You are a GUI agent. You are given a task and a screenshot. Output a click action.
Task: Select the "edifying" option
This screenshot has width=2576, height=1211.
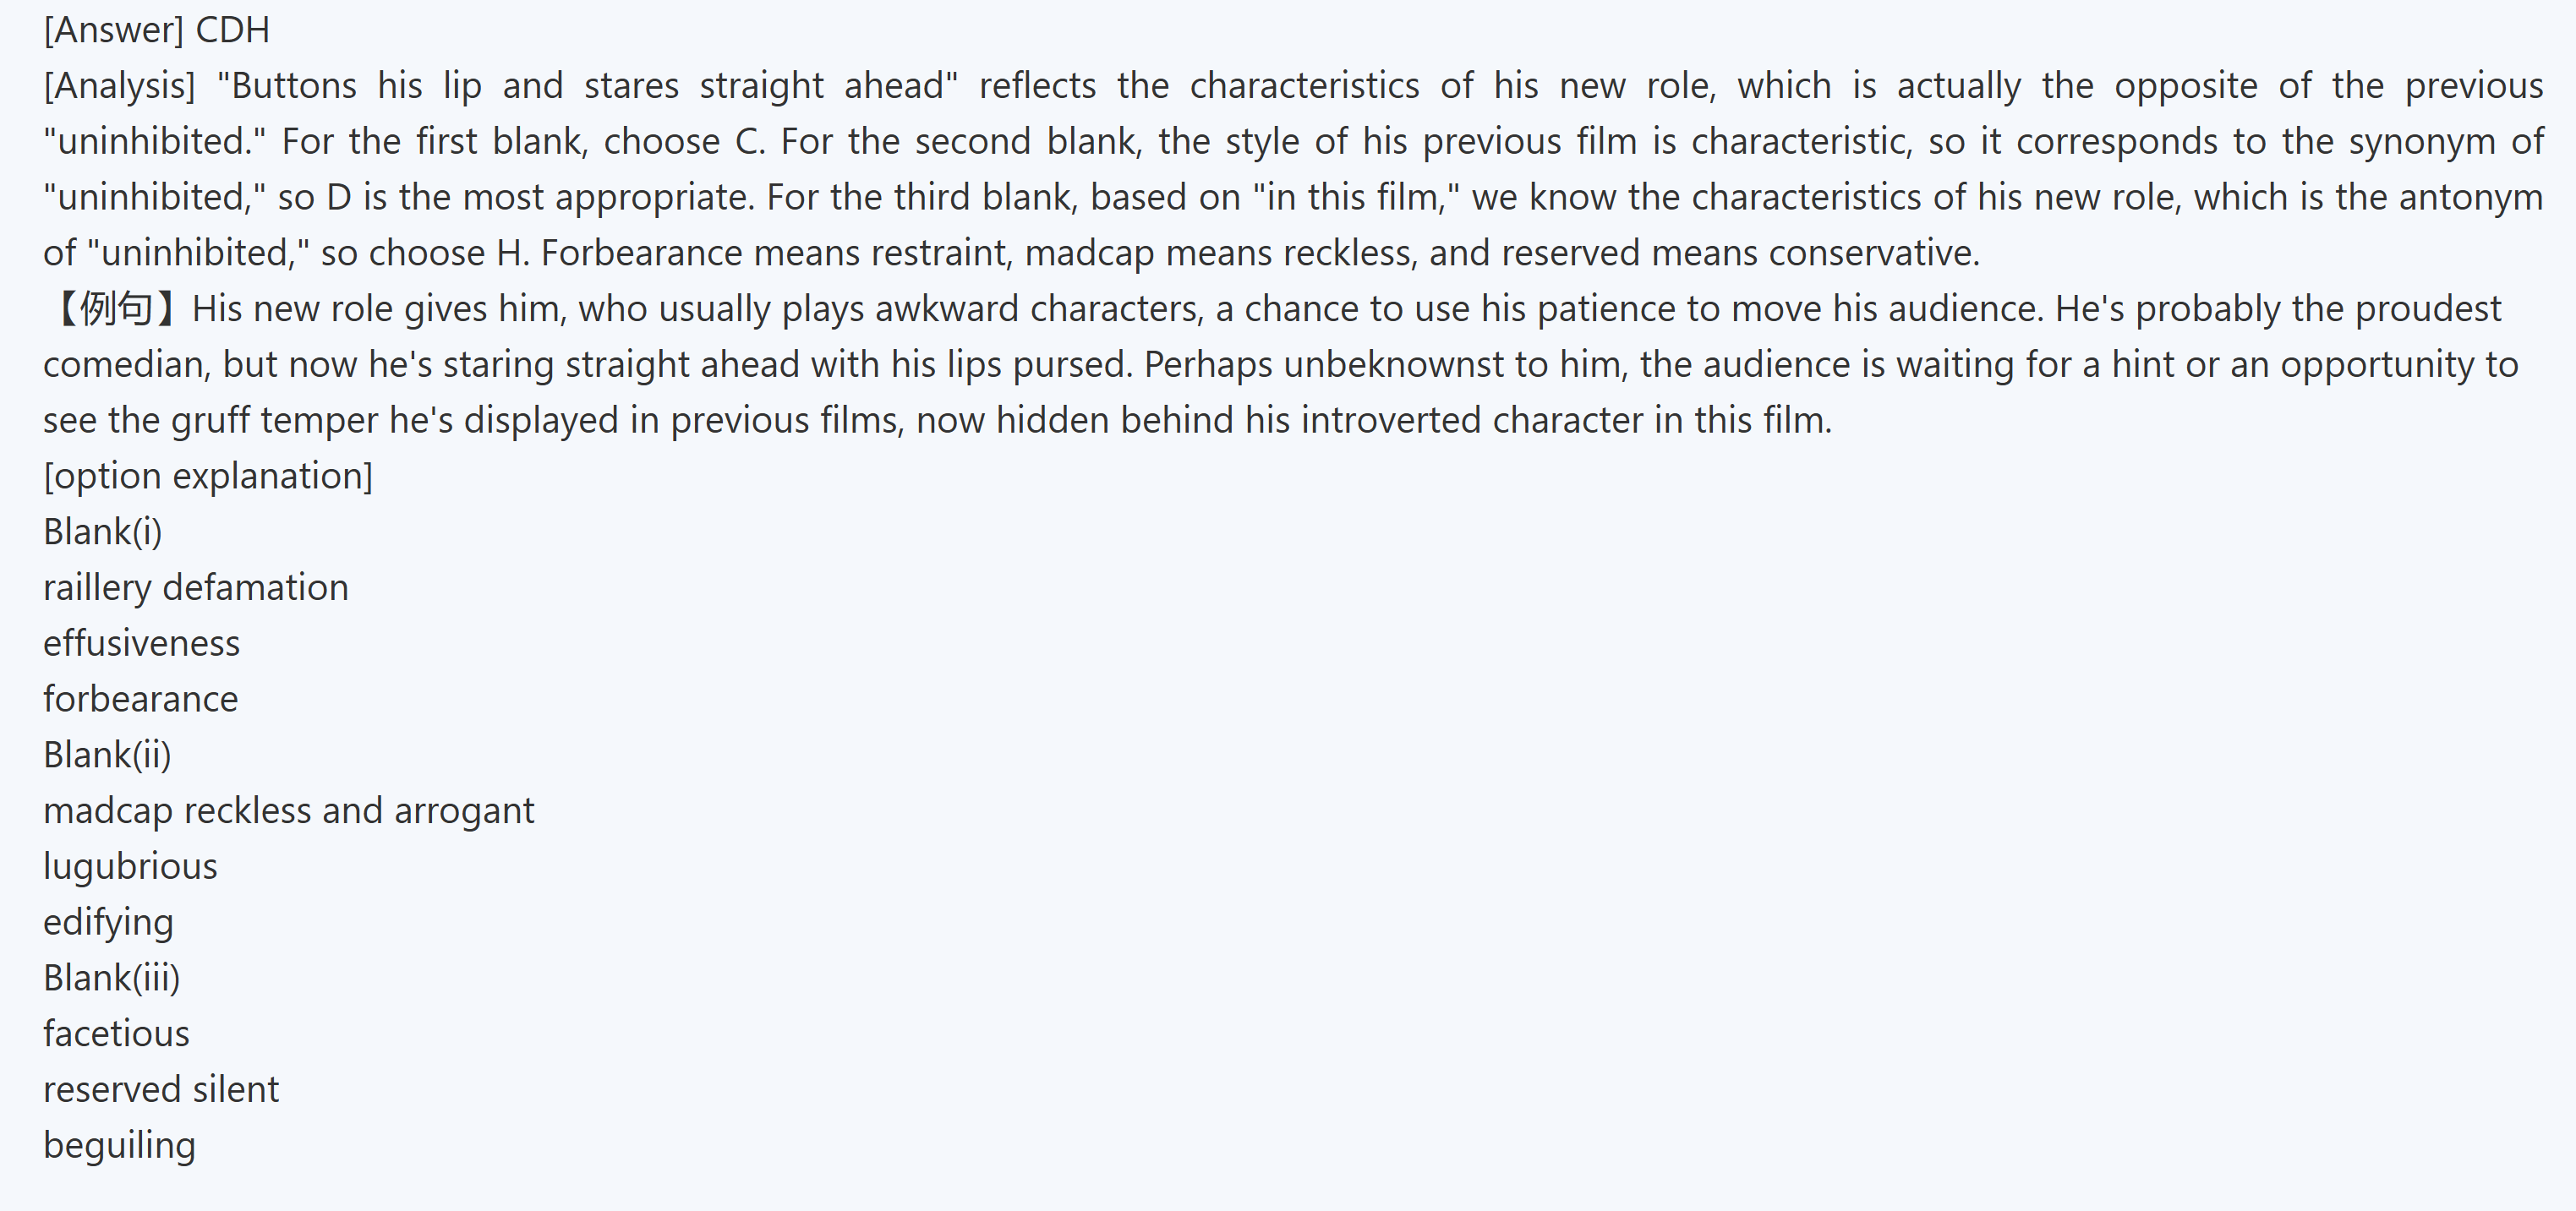[108, 922]
